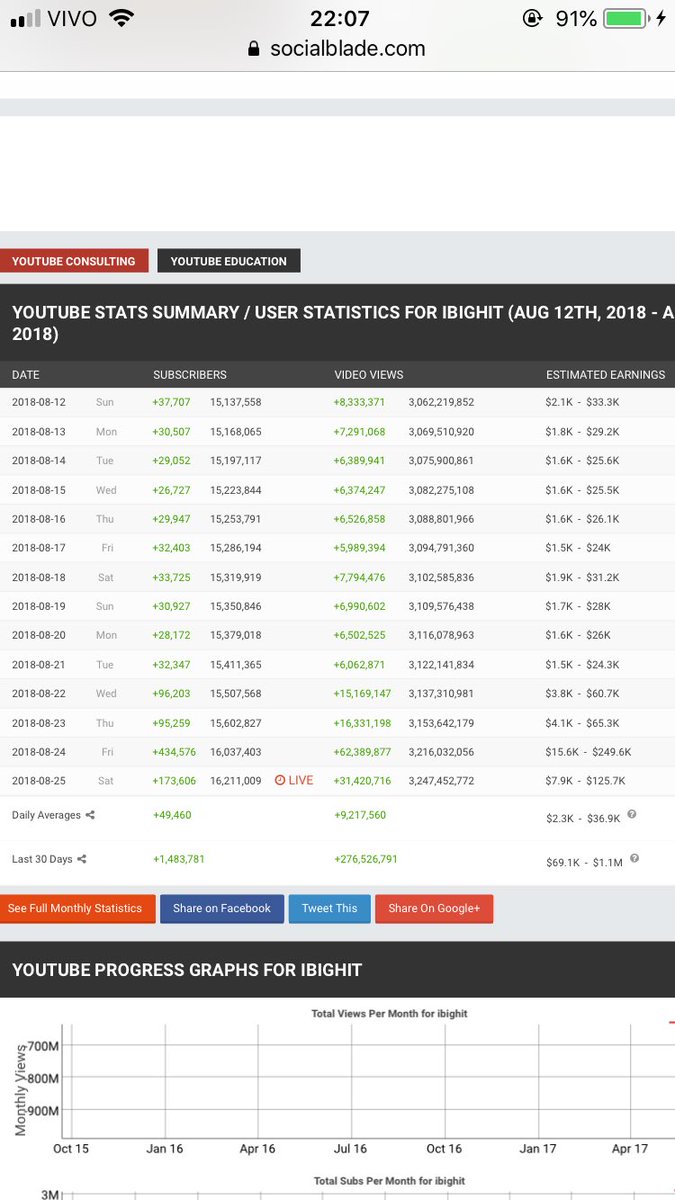
Task: Tap the cellular signal bars icon
Action: click(25, 18)
